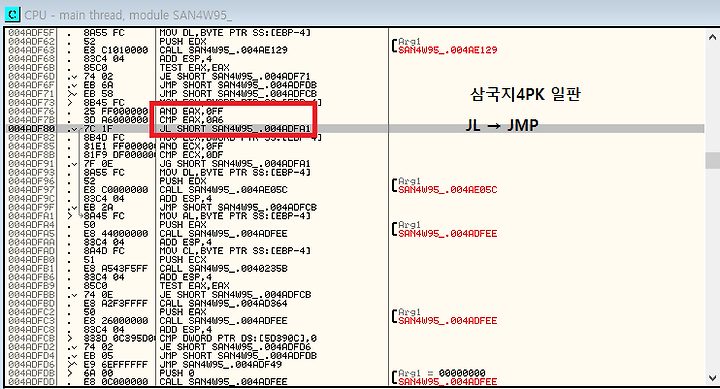Click the Arg1 = 00000000 comment
Screen dimensions: 720x389
point(442,373)
